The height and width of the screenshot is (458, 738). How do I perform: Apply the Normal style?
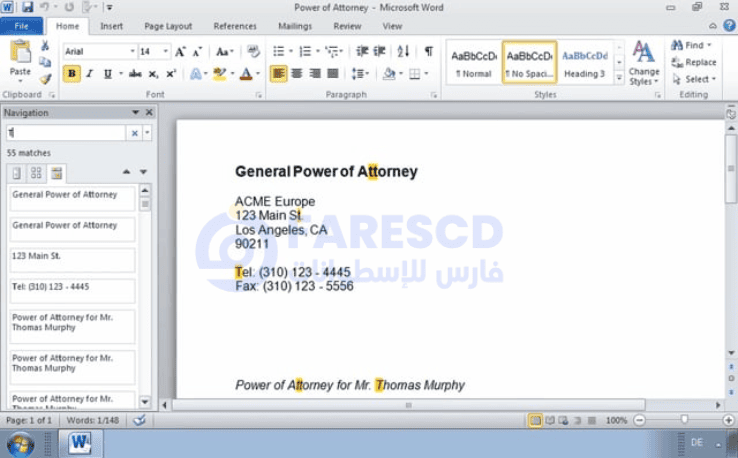[473, 63]
